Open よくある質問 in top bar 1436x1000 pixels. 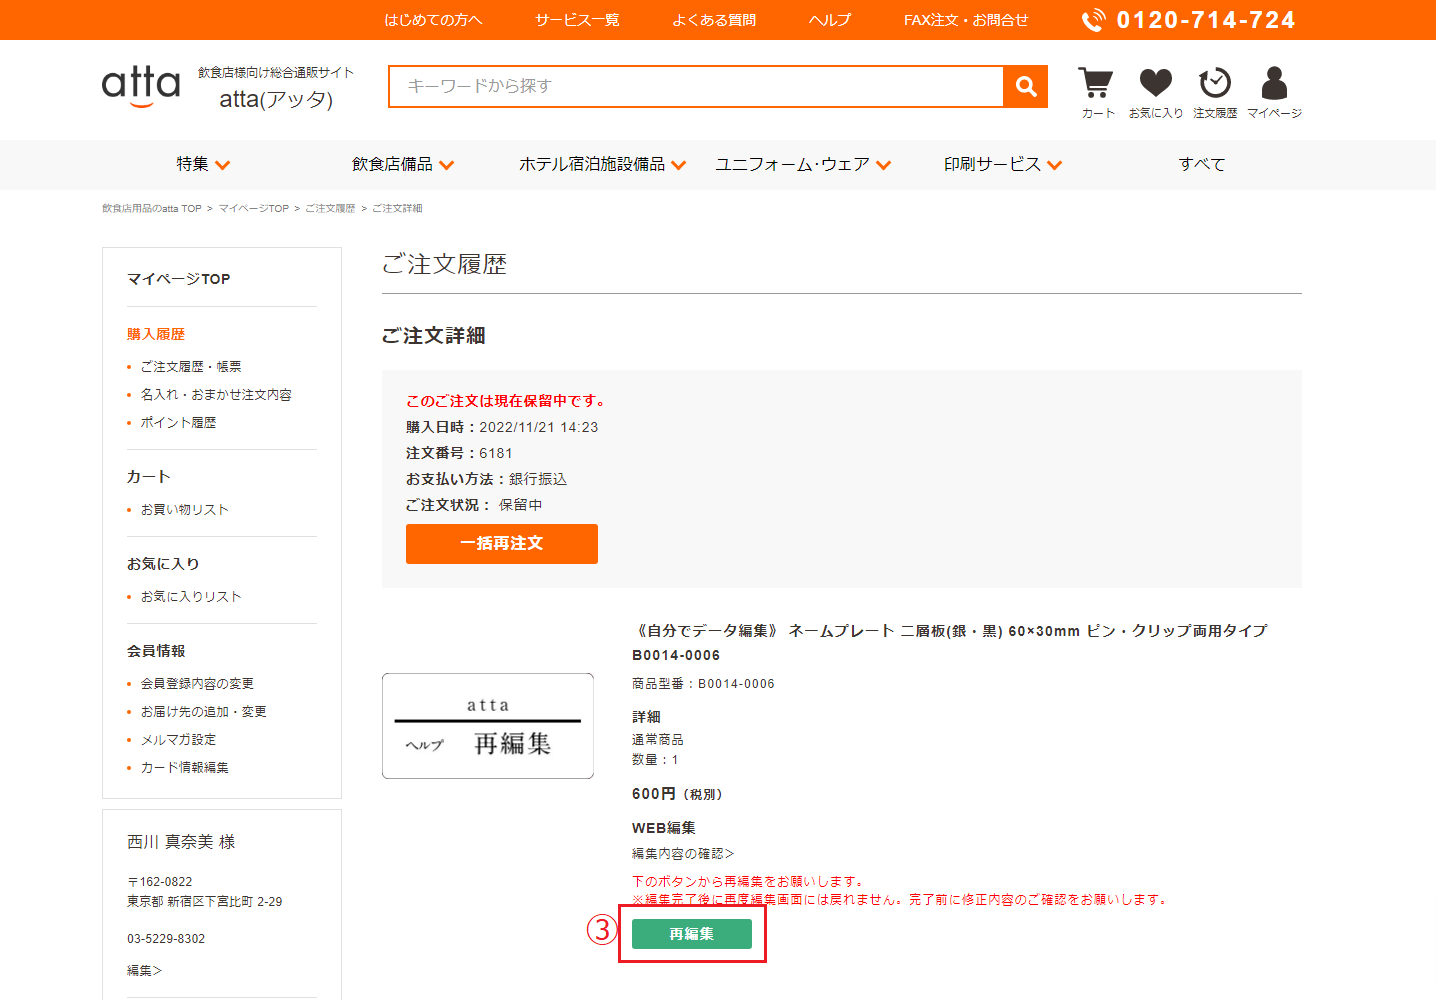(x=714, y=20)
